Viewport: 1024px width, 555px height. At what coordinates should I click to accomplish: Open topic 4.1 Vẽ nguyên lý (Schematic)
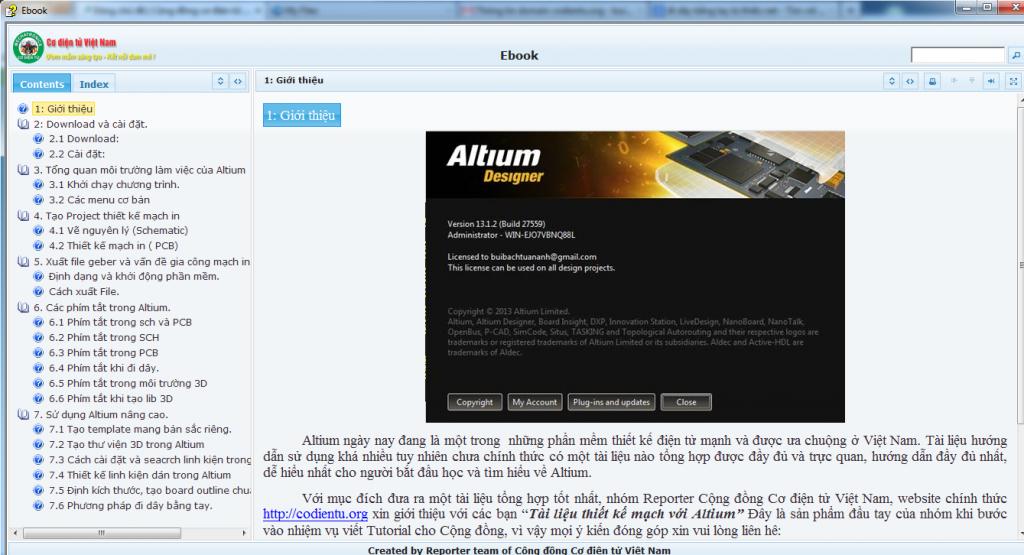[x=118, y=230]
